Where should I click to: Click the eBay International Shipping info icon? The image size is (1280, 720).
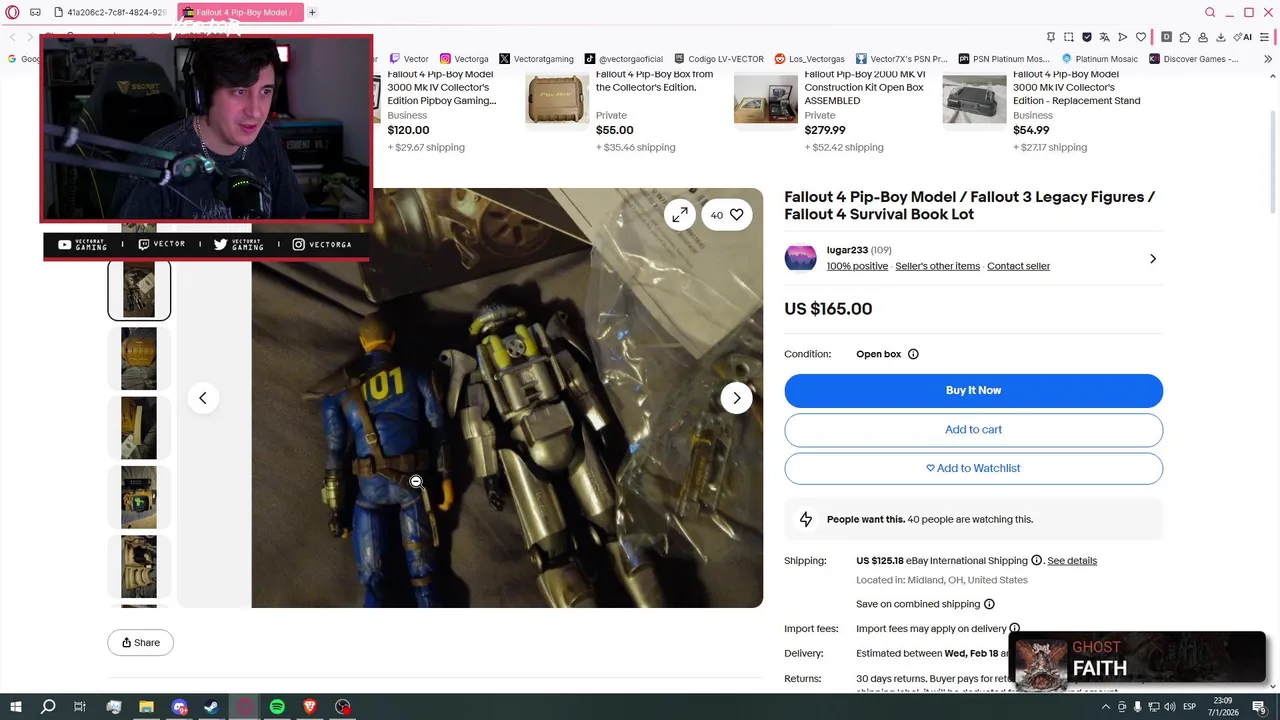(1037, 560)
